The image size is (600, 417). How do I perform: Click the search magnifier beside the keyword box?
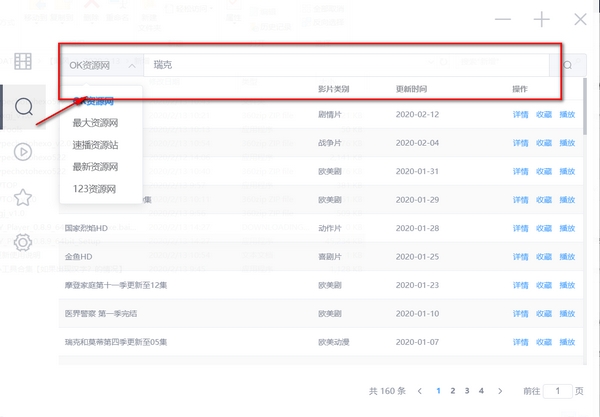(568, 65)
